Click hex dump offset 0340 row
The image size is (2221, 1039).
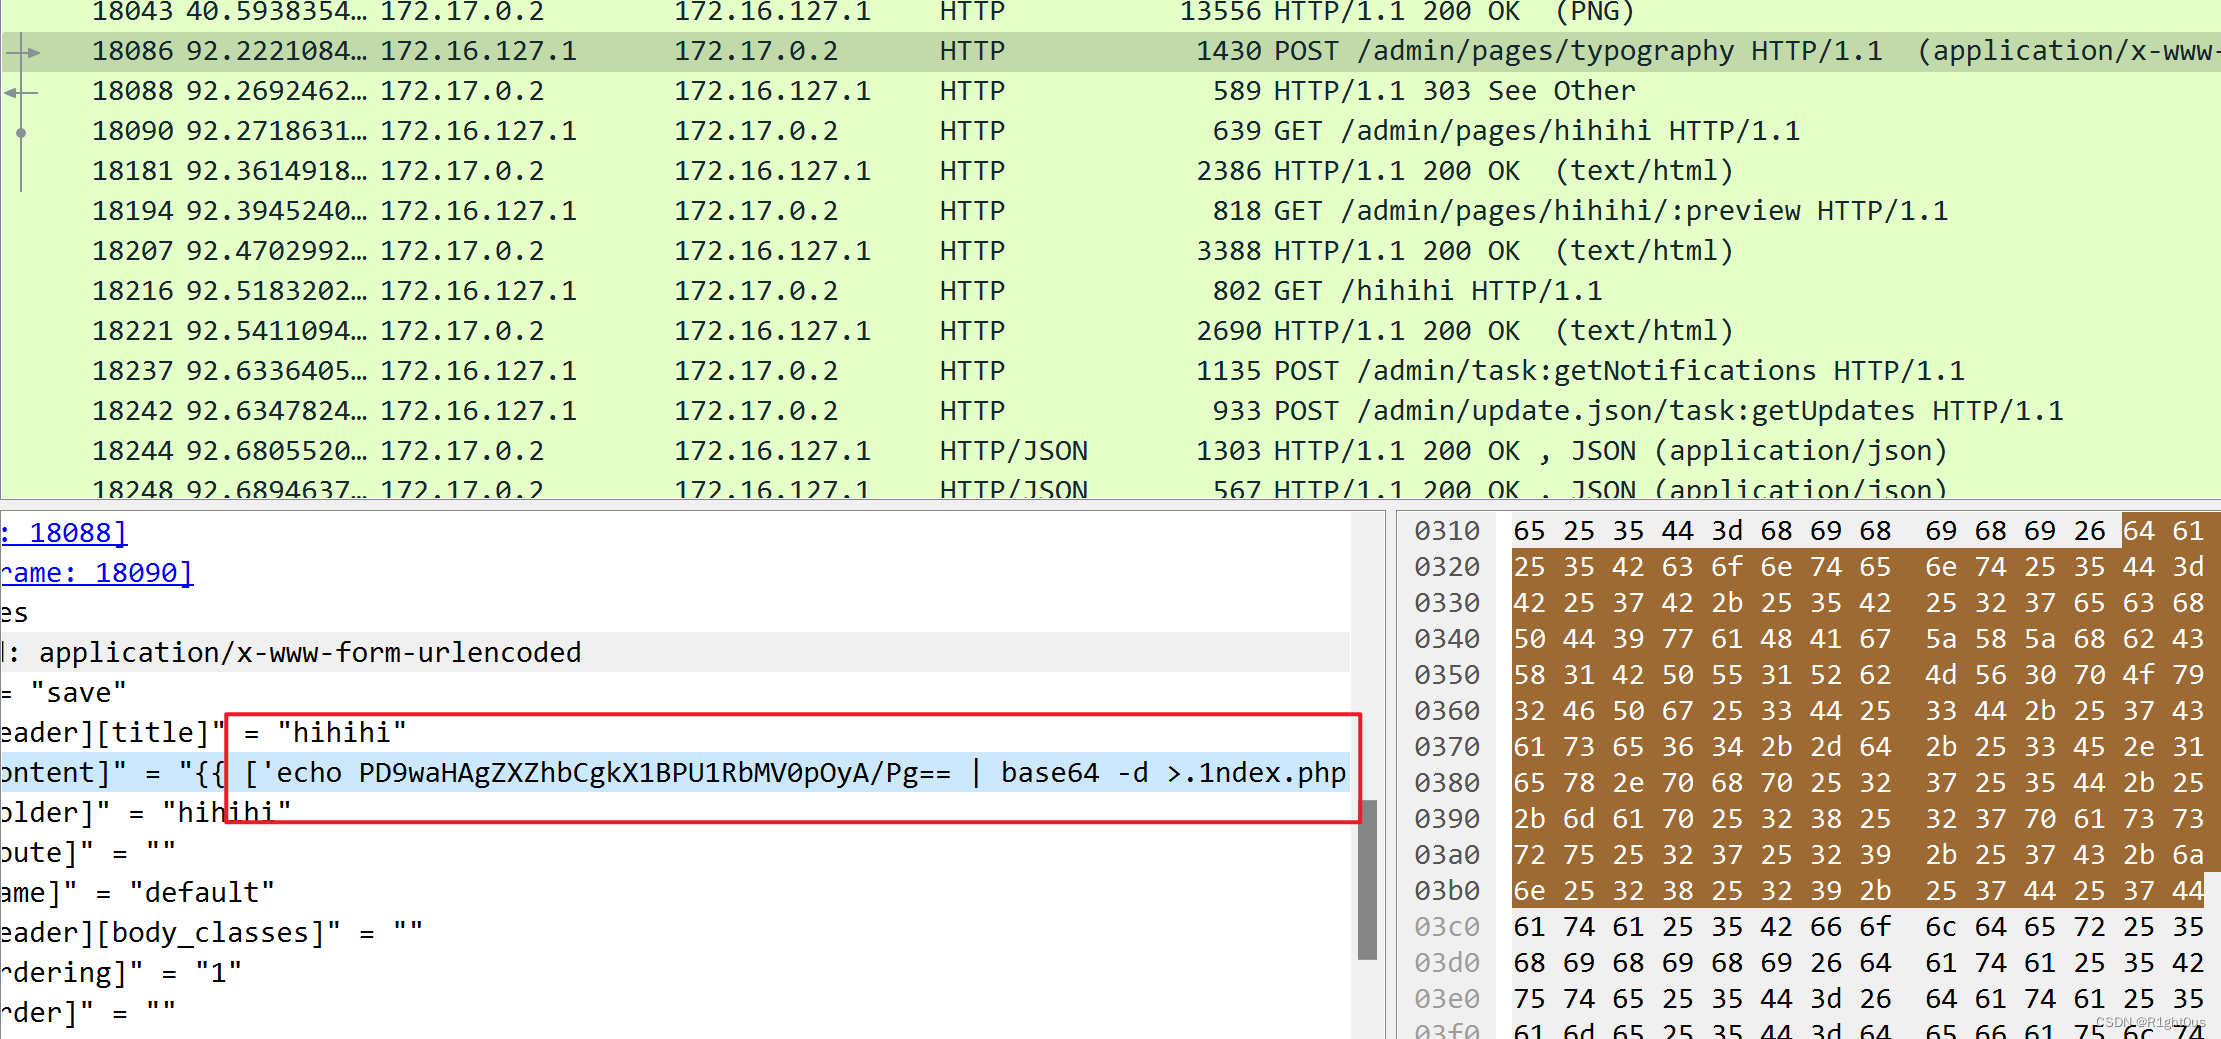(x=1808, y=639)
